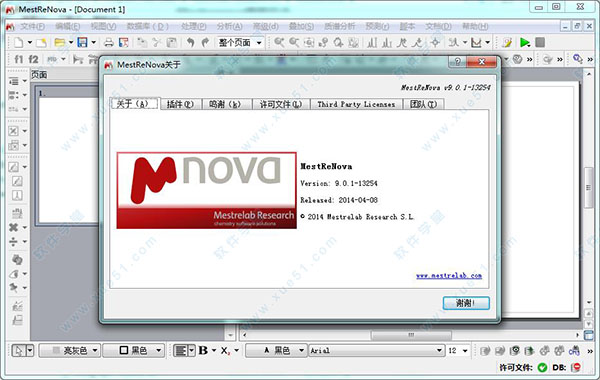Image resolution: width=600 pixels, height=380 pixels.
Task: Toggle the subscript X formatting button
Action: click(x=225, y=350)
